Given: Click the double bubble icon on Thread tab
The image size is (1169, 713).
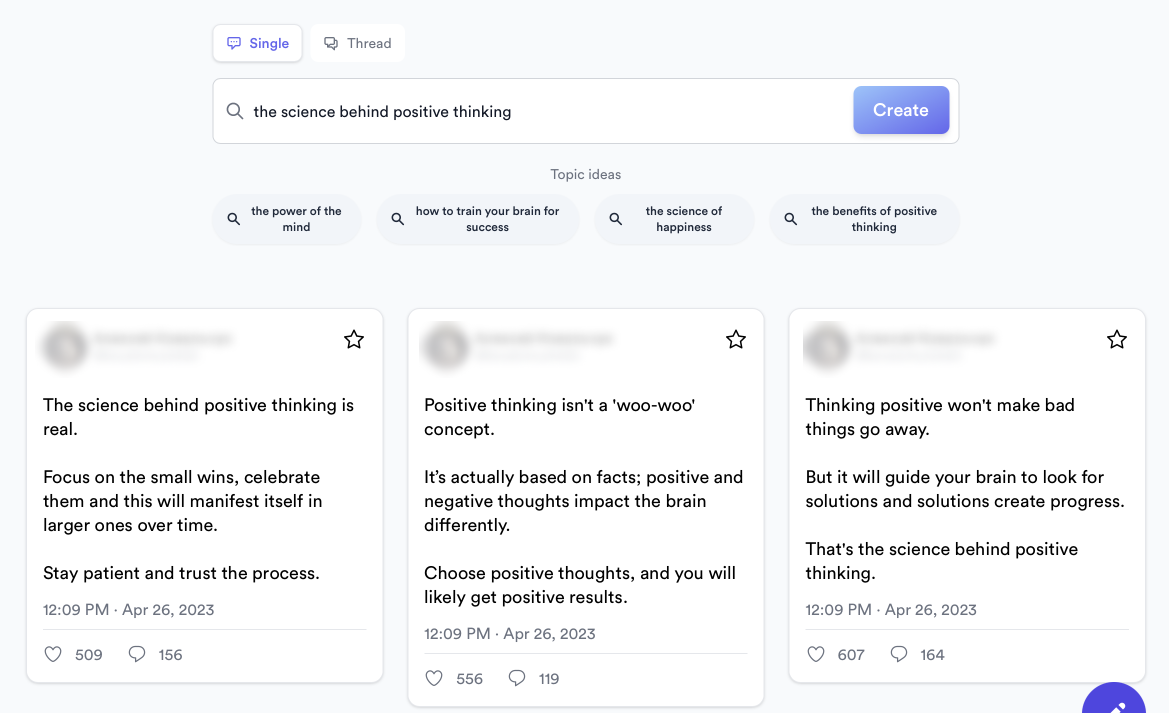Looking at the screenshot, I should [331, 43].
